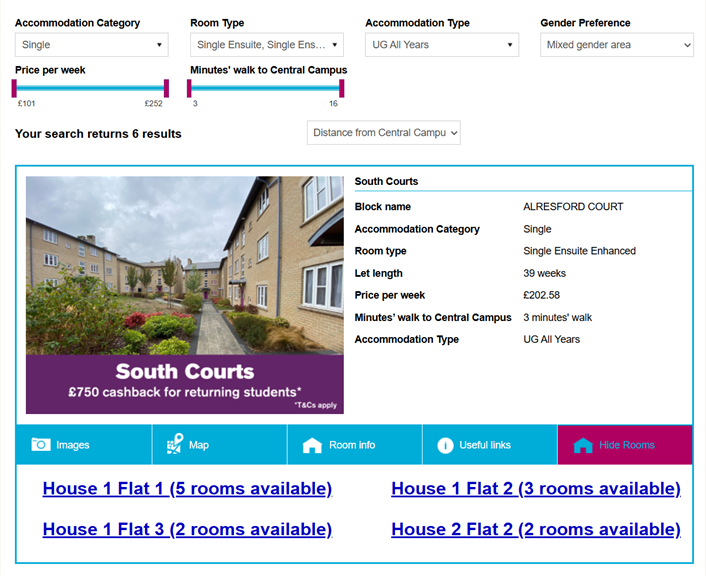Click the South Courts £750 cashback banner
The image size is (706, 576).
pyautogui.click(x=185, y=384)
